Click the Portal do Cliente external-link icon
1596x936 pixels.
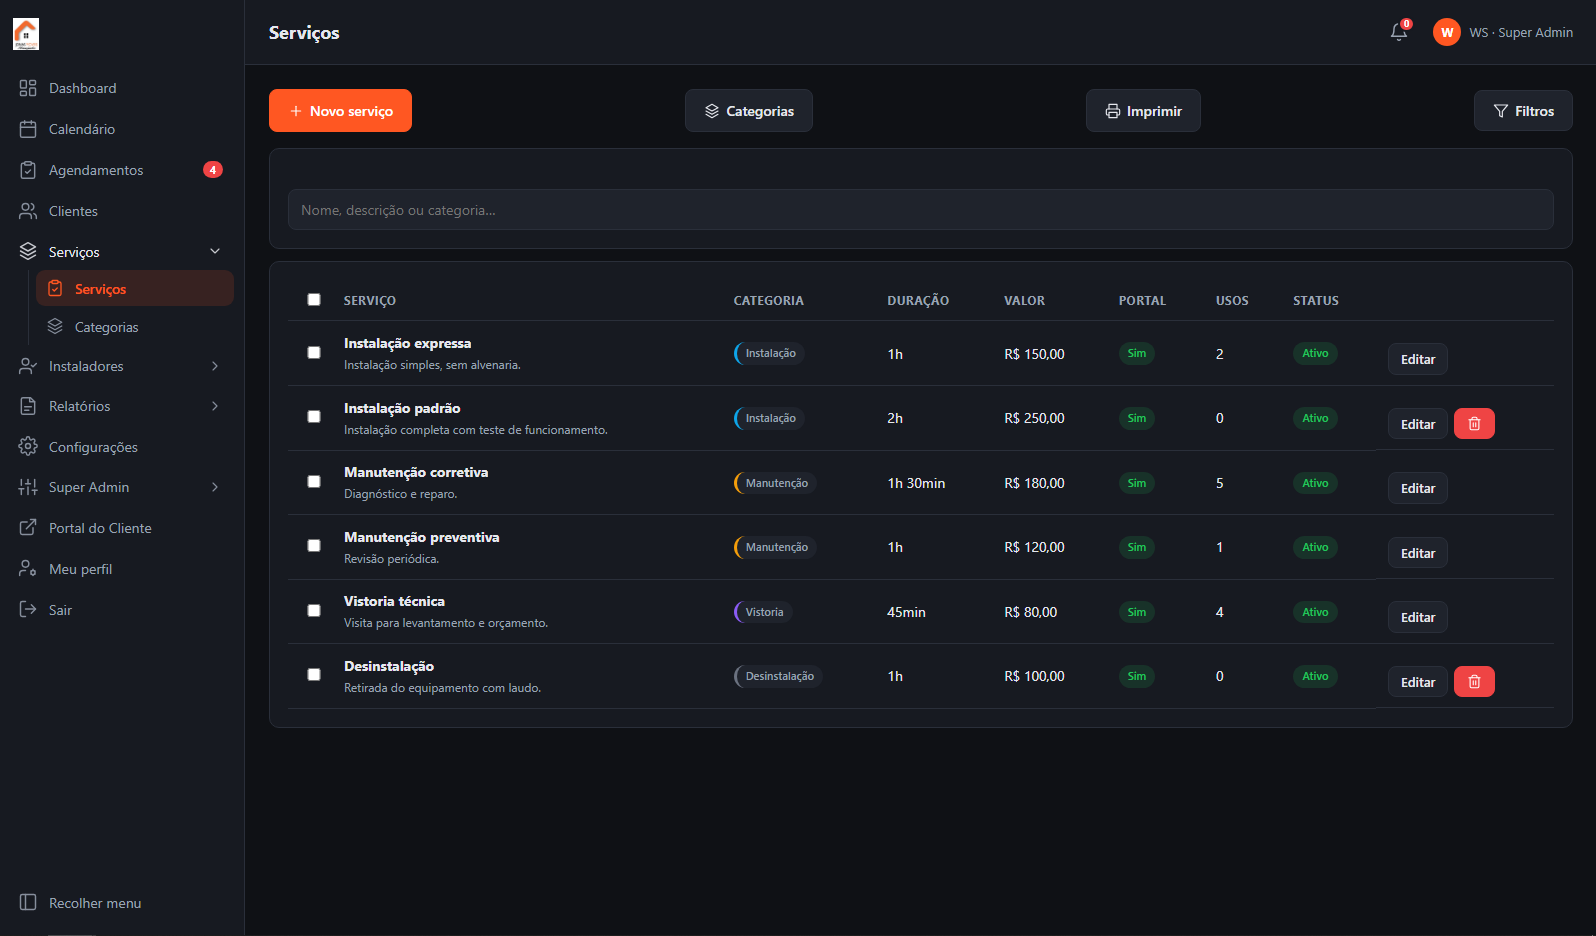[x=28, y=528]
